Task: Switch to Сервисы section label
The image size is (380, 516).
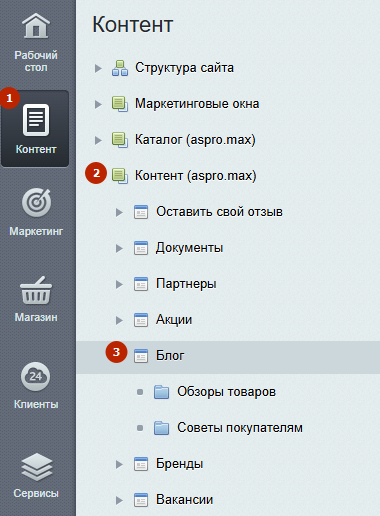Action: [36, 493]
